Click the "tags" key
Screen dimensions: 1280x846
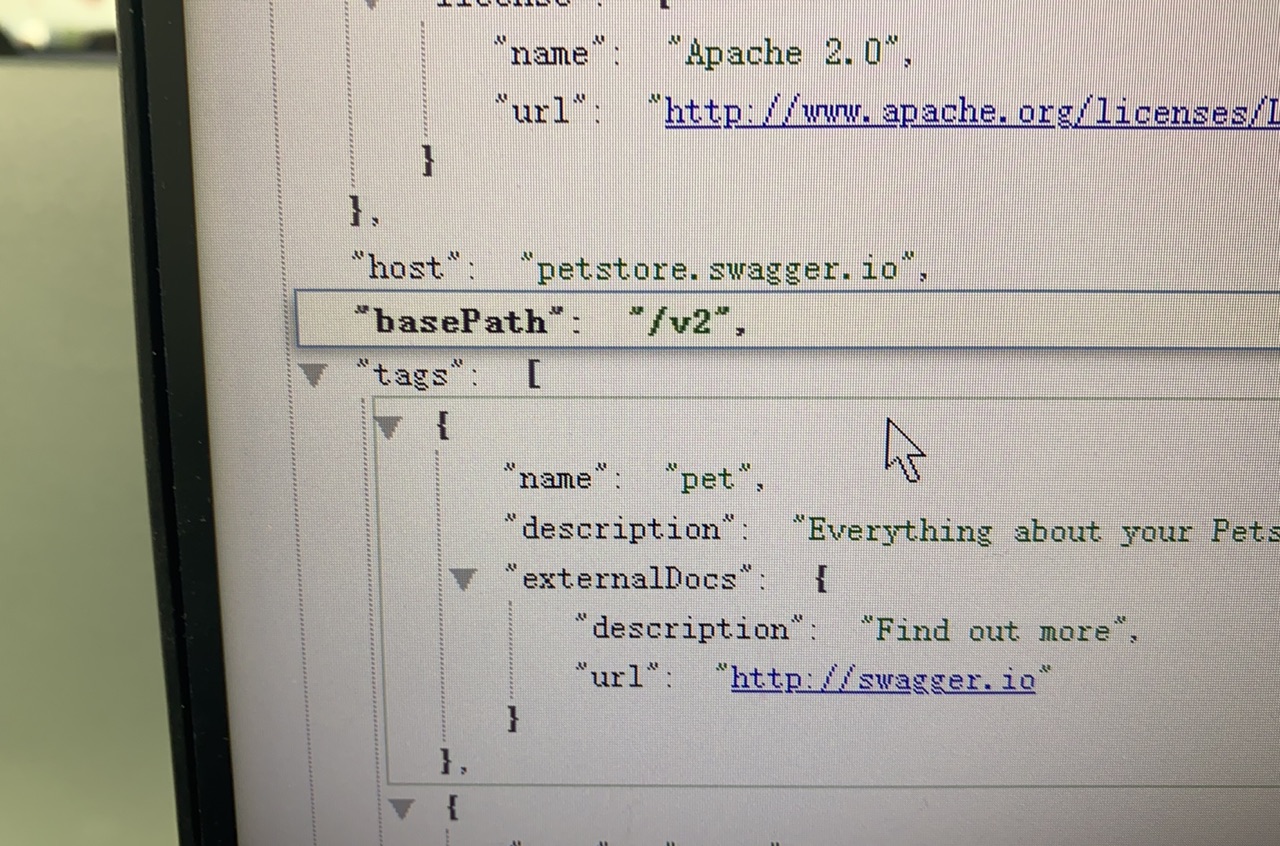tap(411, 375)
